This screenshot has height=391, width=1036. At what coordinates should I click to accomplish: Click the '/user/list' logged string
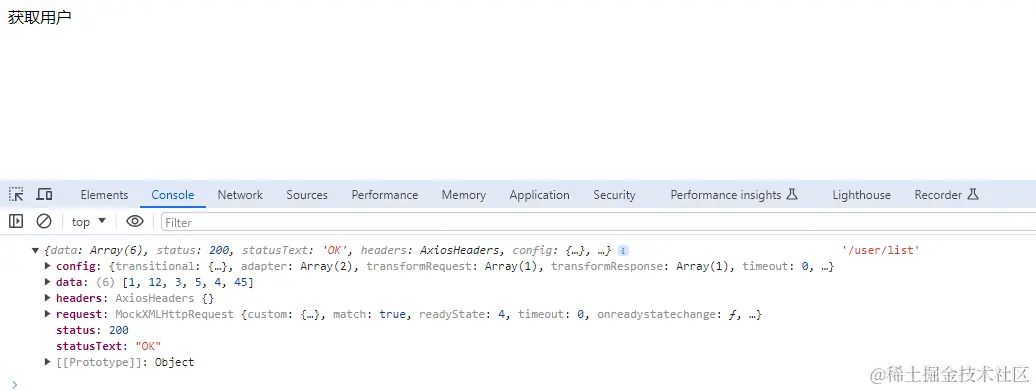point(880,250)
